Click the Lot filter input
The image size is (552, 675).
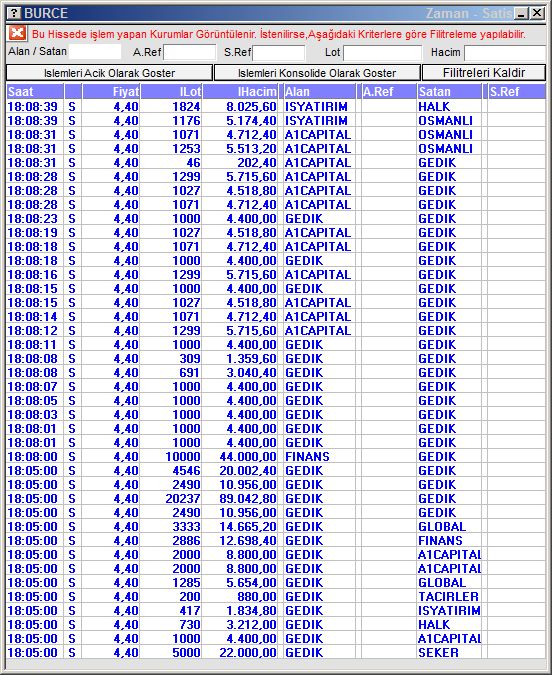coord(382,53)
